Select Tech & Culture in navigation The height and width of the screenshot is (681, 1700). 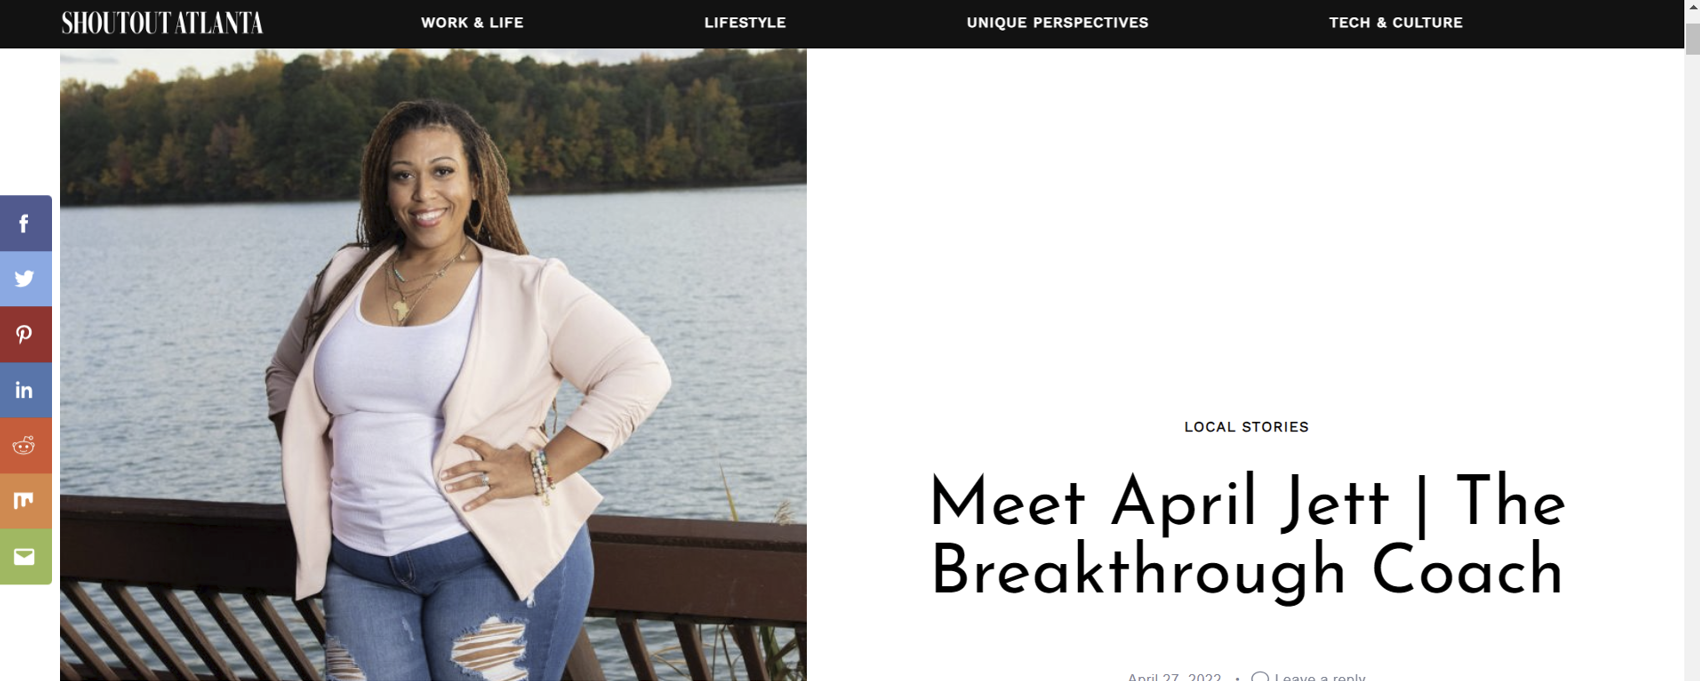[x=1395, y=23]
